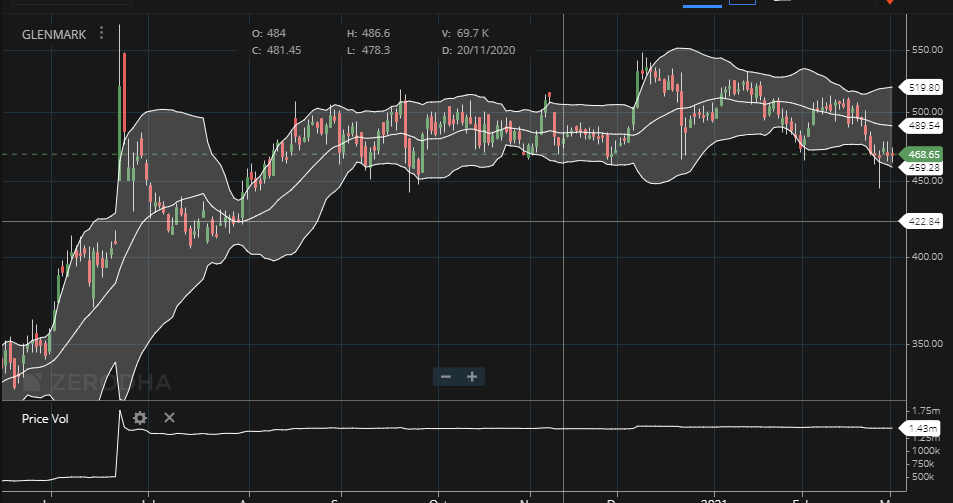Click the 489.54 middle band price tag
953x503 pixels.
tap(920, 126)
